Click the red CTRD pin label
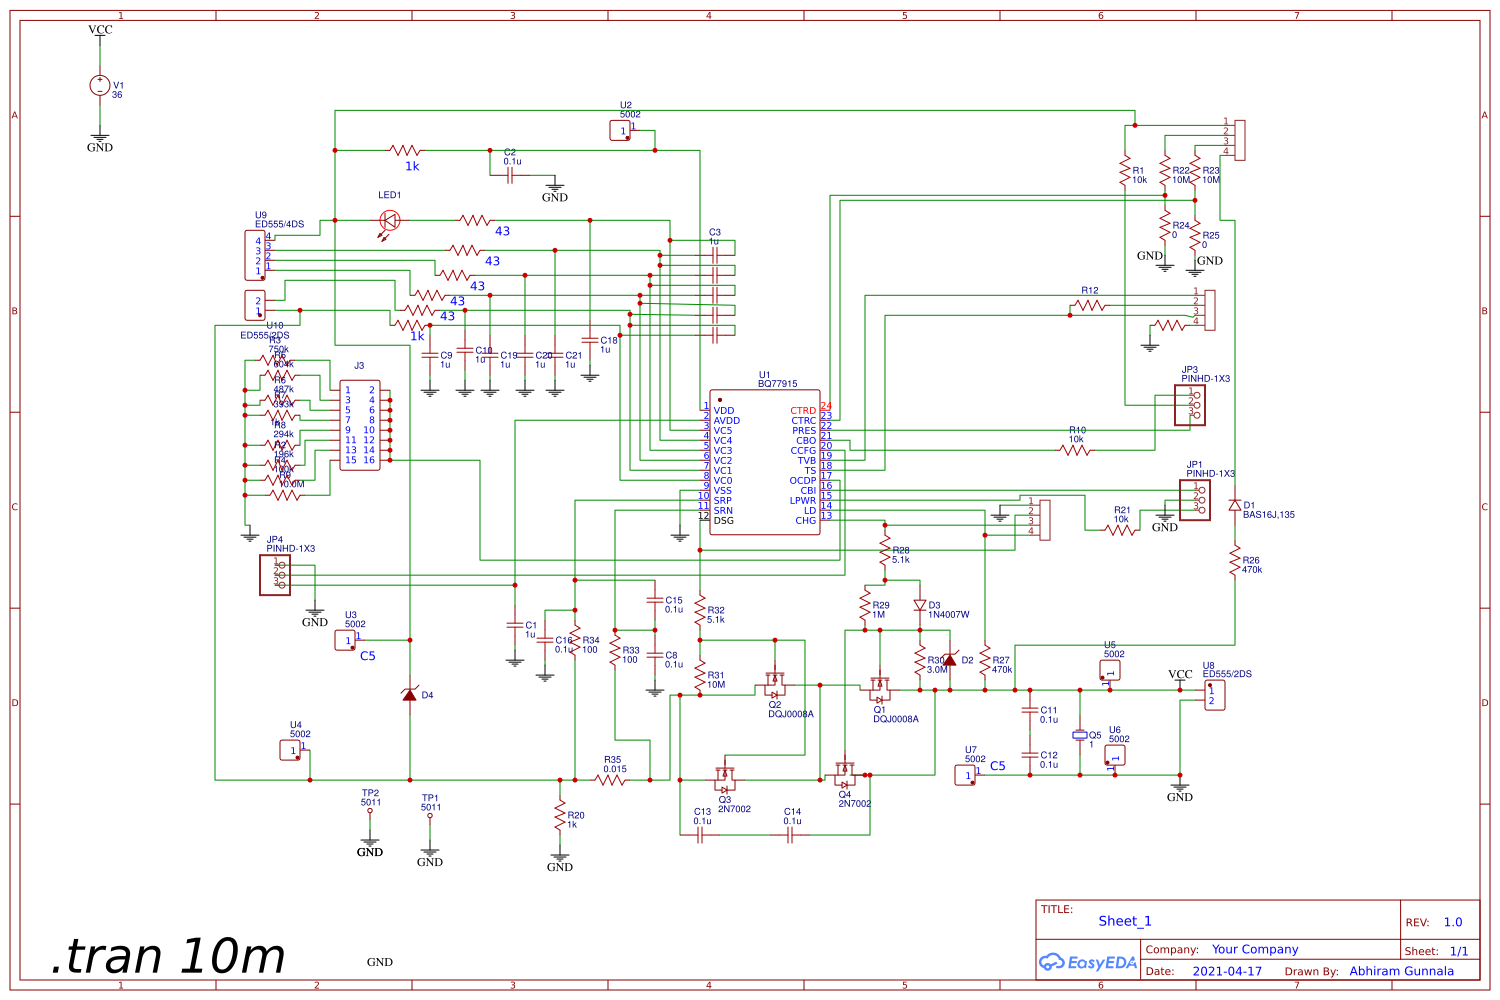 point(803,408)
